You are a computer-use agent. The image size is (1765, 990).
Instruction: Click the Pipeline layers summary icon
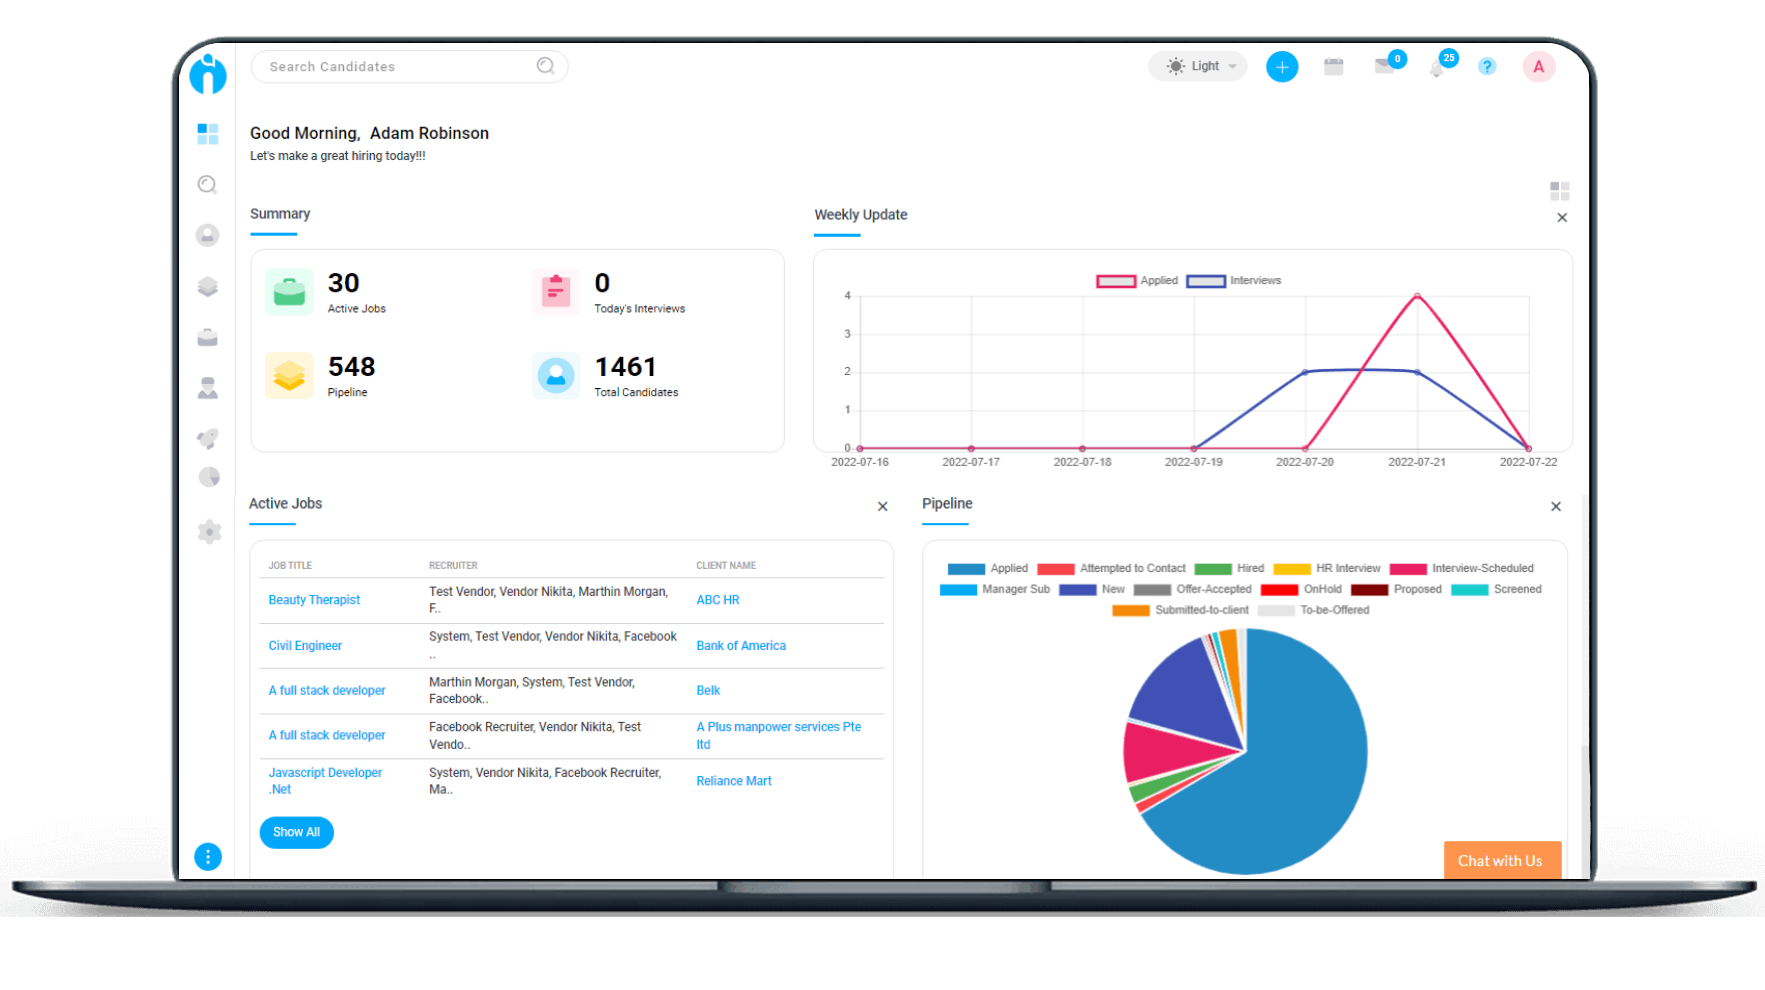pos(289,375)
